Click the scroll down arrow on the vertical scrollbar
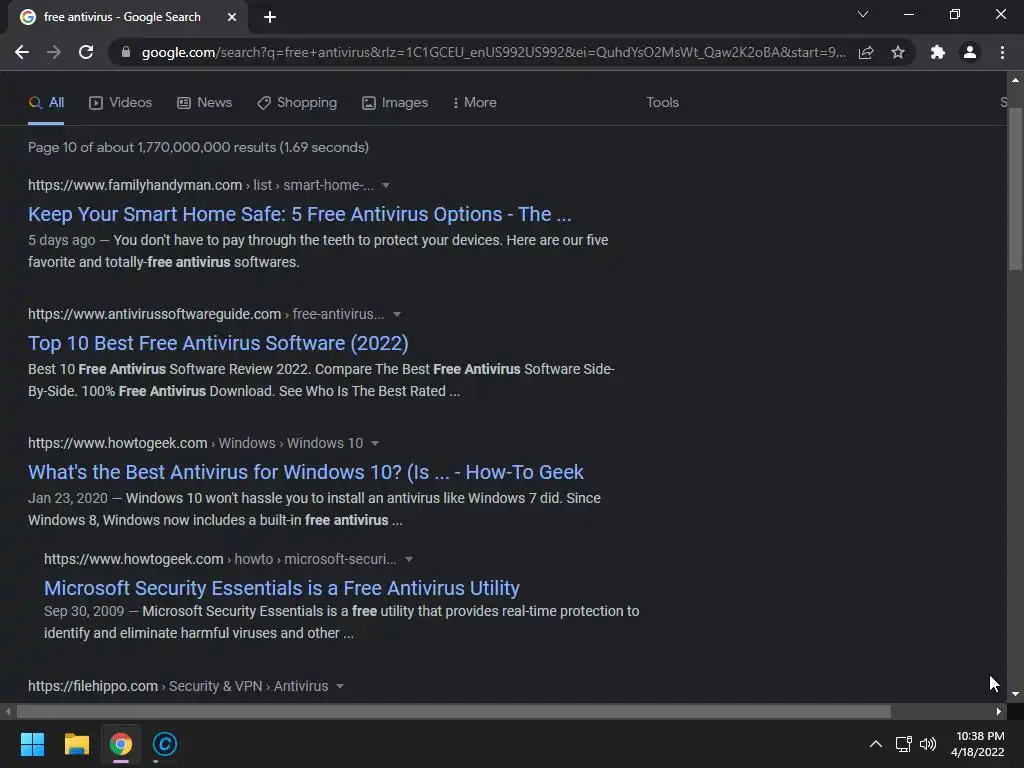Screen dimensions: 1024x768 (x=1015, y=694)
